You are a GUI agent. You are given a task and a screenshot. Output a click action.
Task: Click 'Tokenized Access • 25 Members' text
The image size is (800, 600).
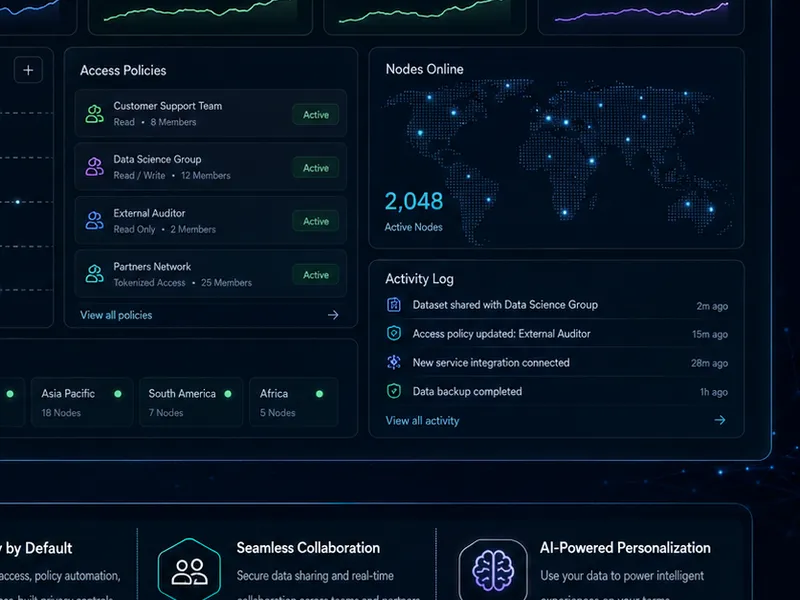183,283
